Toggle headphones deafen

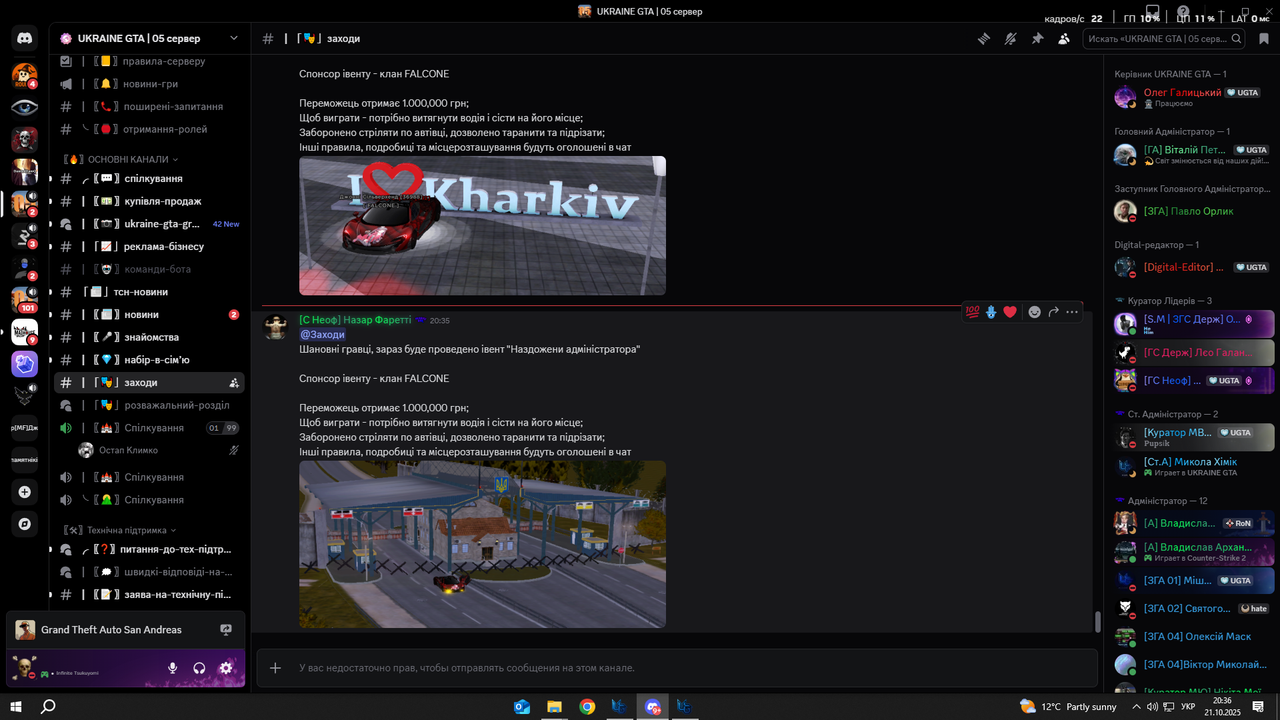199,668
